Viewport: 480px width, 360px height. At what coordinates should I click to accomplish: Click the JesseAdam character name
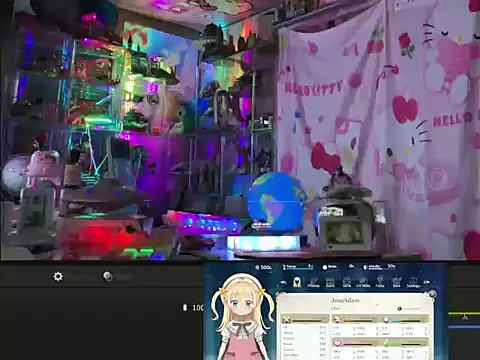345,300
